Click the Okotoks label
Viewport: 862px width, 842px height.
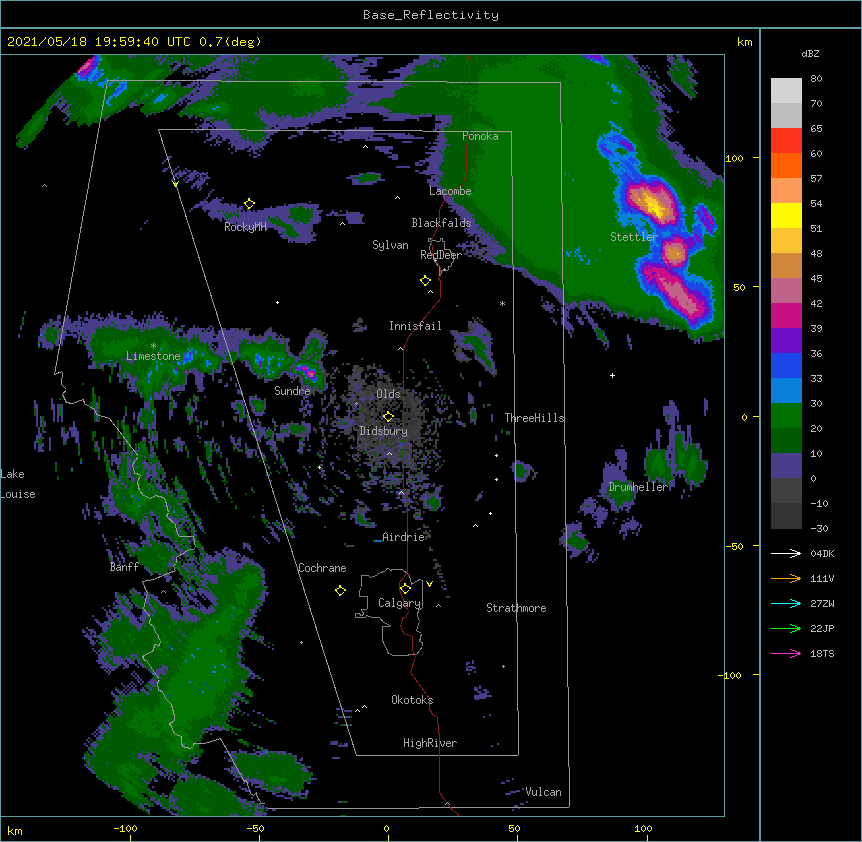click(x=412, y=700)
